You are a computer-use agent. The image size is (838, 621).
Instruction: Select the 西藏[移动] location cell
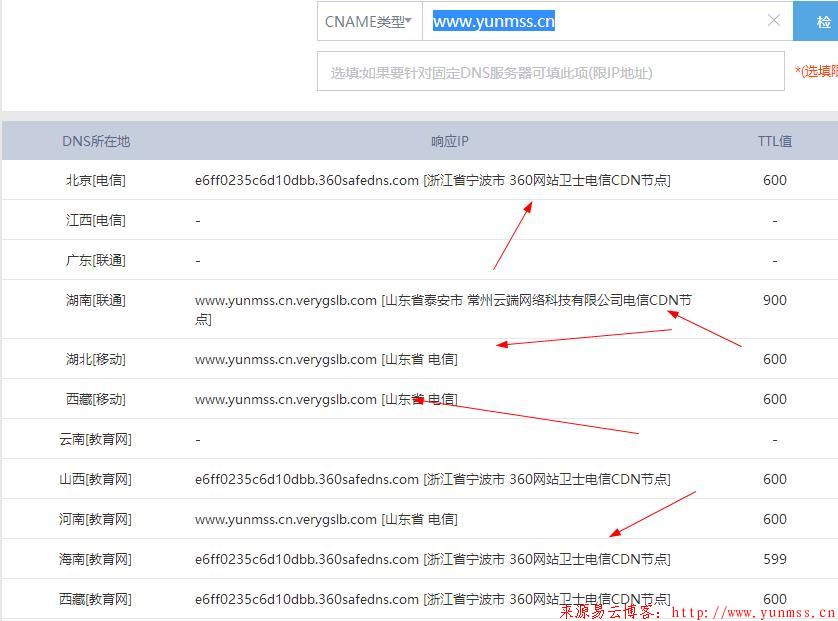click(x=96, y=399)
